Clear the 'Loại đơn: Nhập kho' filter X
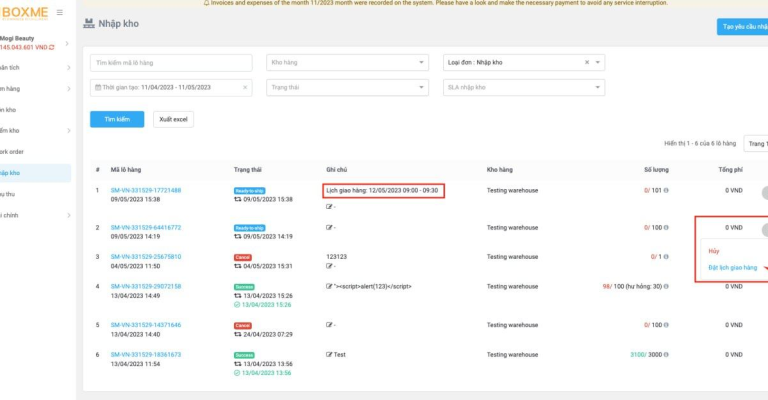 pos(587,62)
